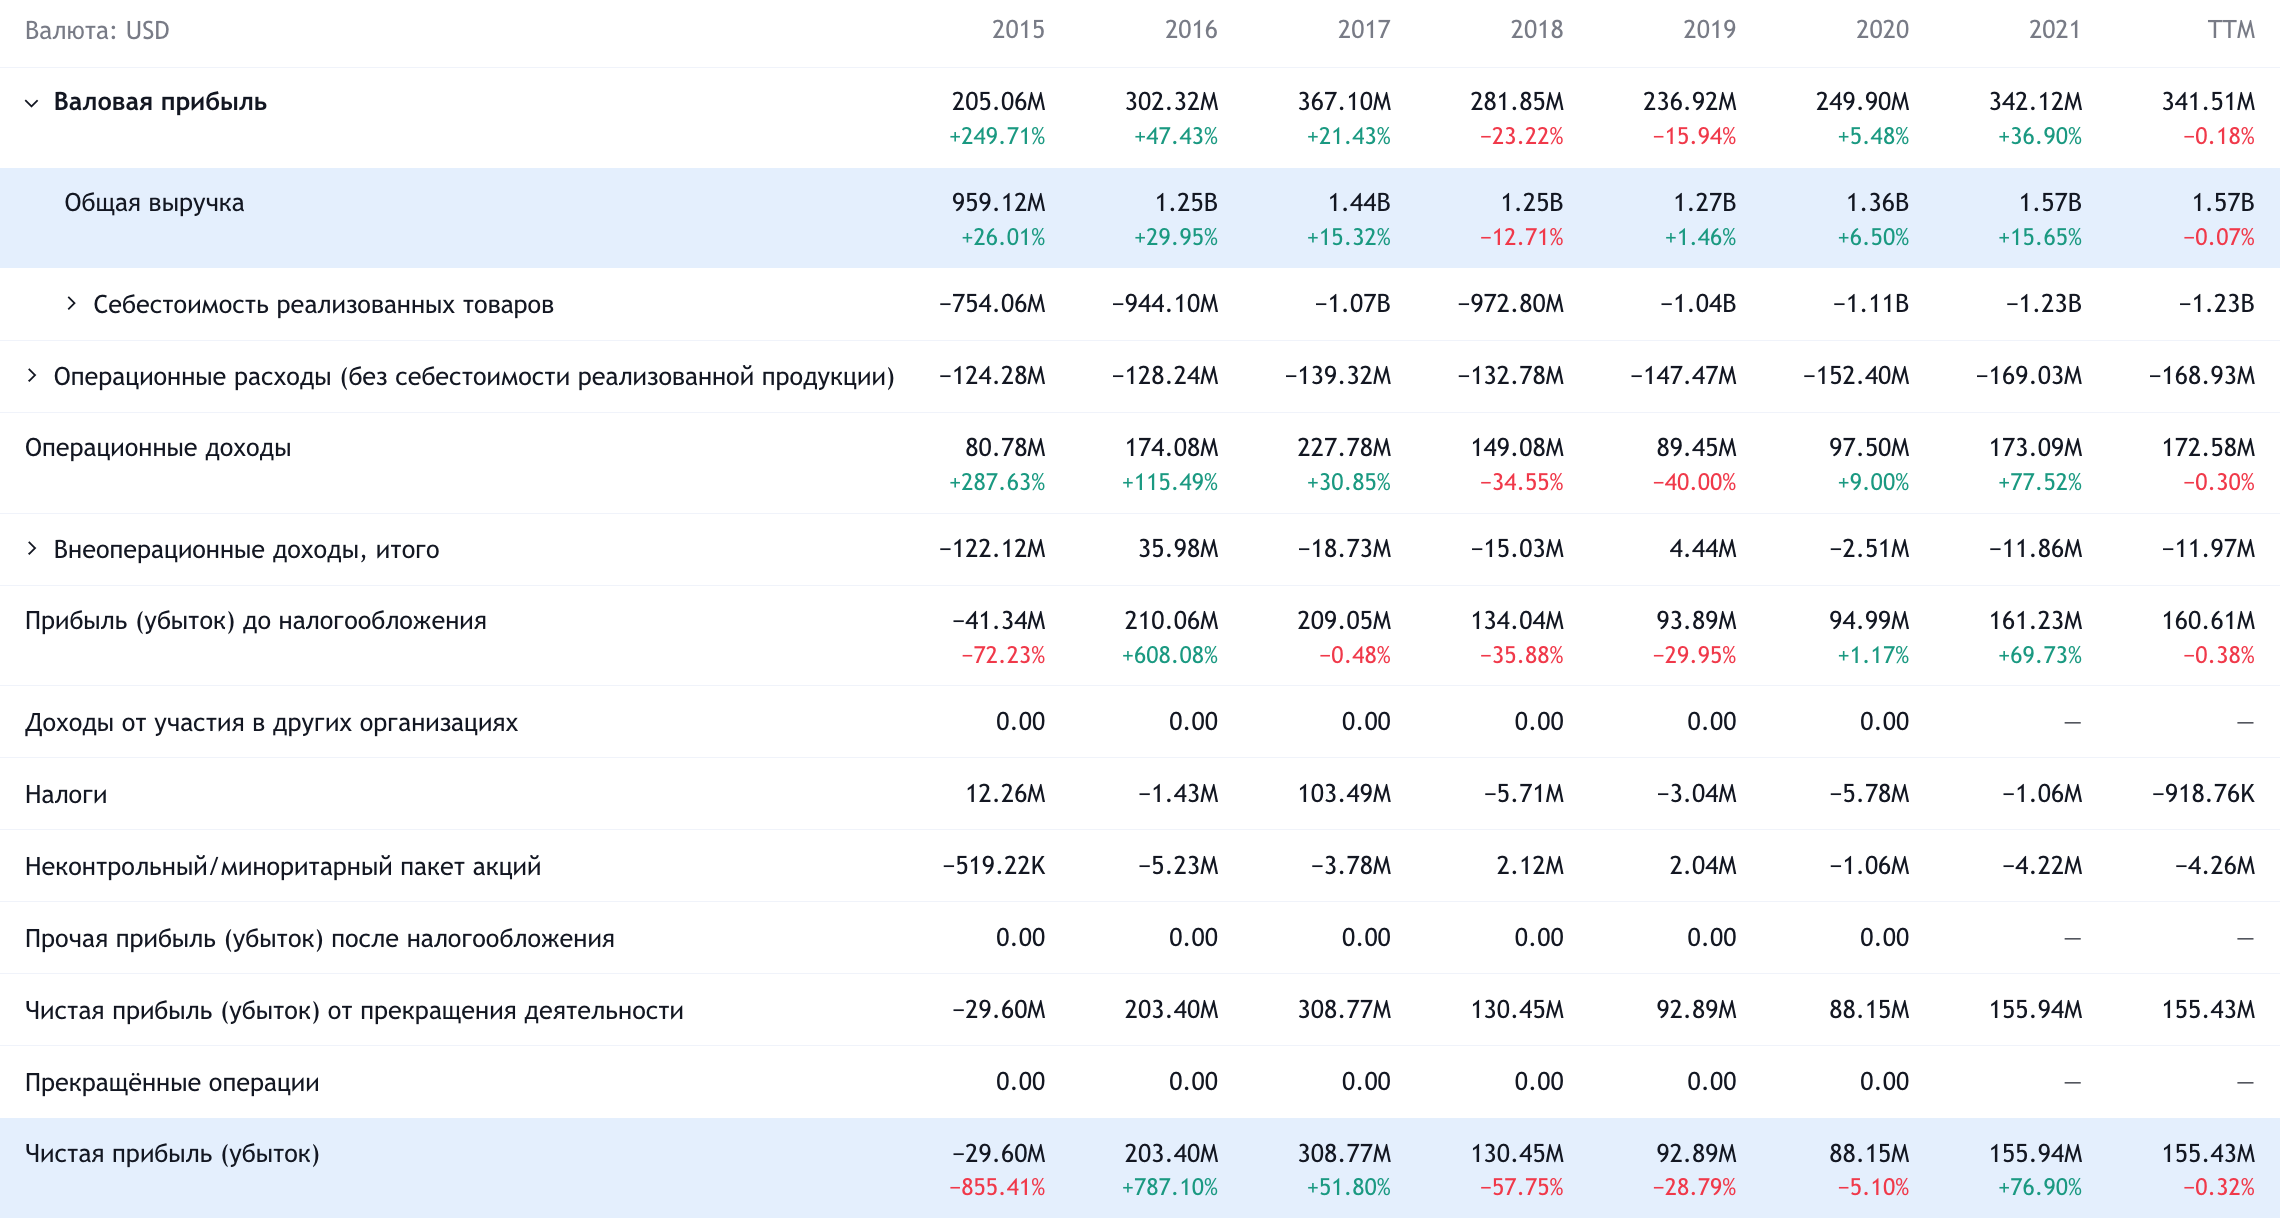
Task: Click pretax income change +608.08%
Action: tap(1170, 655)
